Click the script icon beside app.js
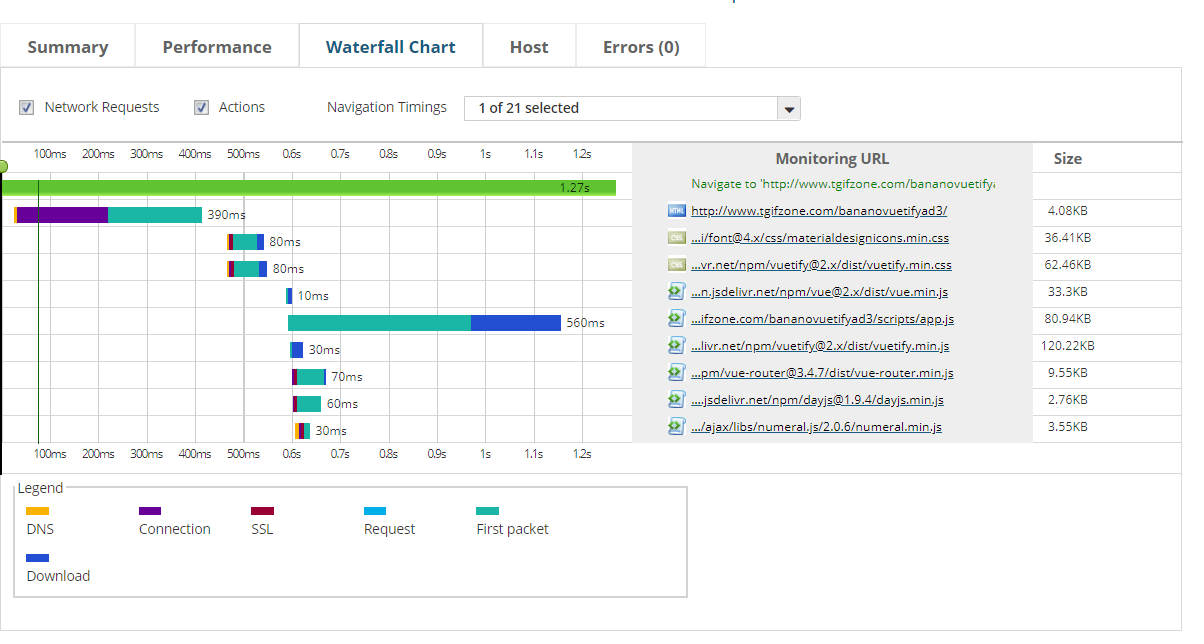This screenshot has width=1204, height=644. [677, 319]
